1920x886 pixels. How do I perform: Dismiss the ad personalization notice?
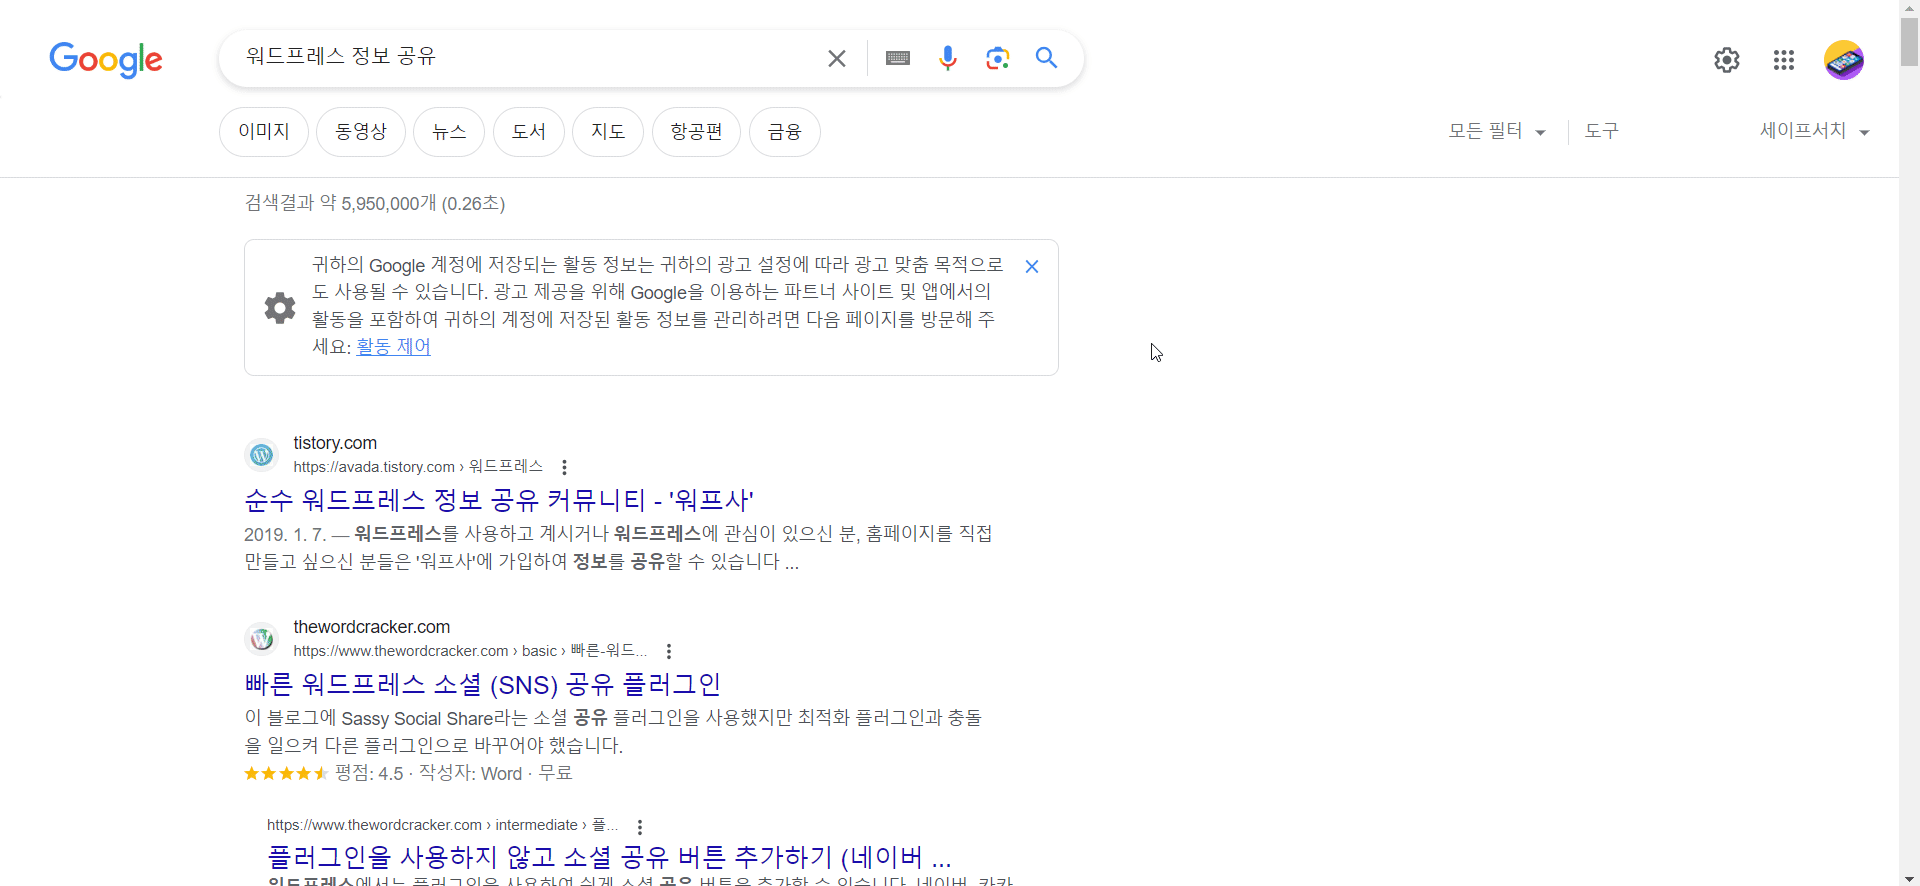point(1032,267)
